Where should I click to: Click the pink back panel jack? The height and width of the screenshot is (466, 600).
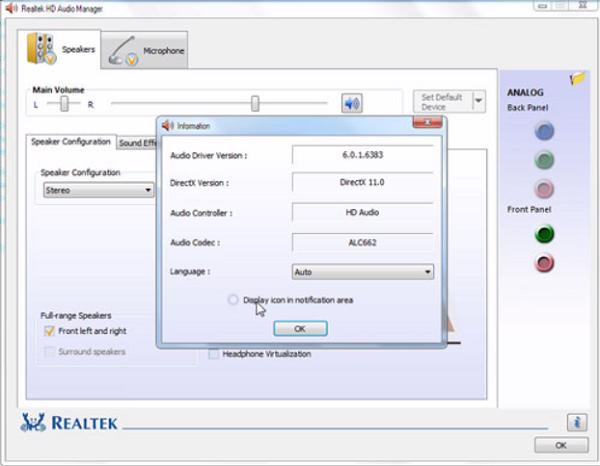click(x=544, y=188)
